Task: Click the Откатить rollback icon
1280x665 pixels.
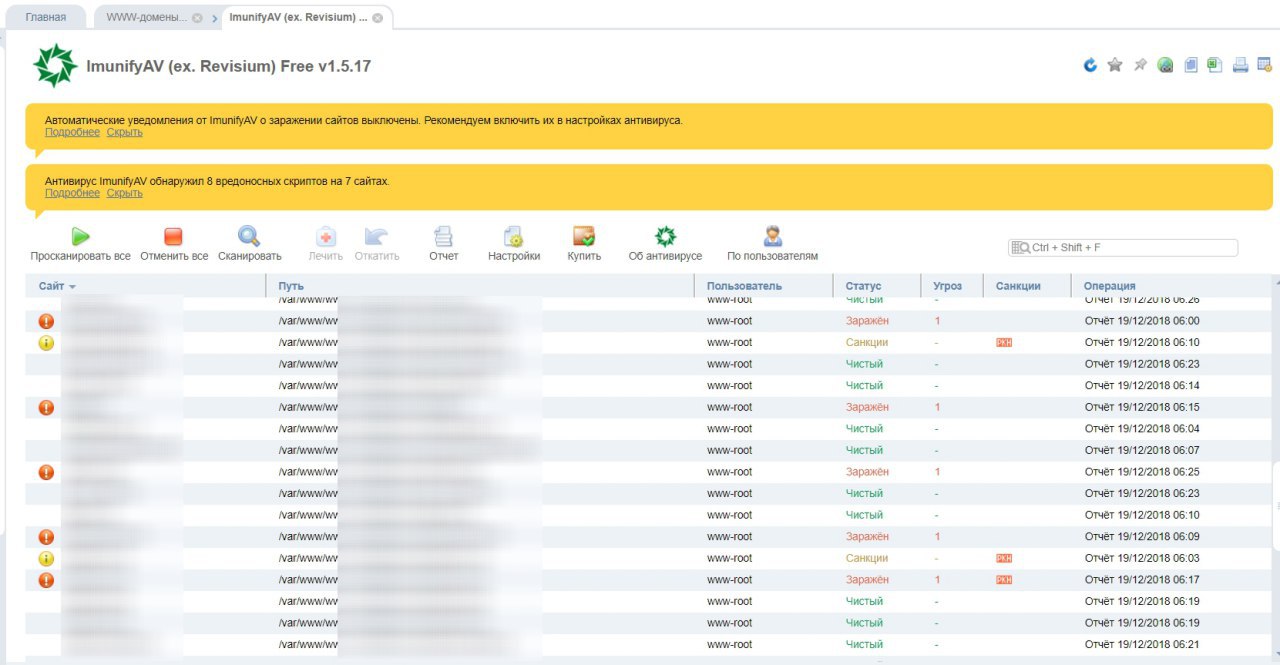Action: 377,237
